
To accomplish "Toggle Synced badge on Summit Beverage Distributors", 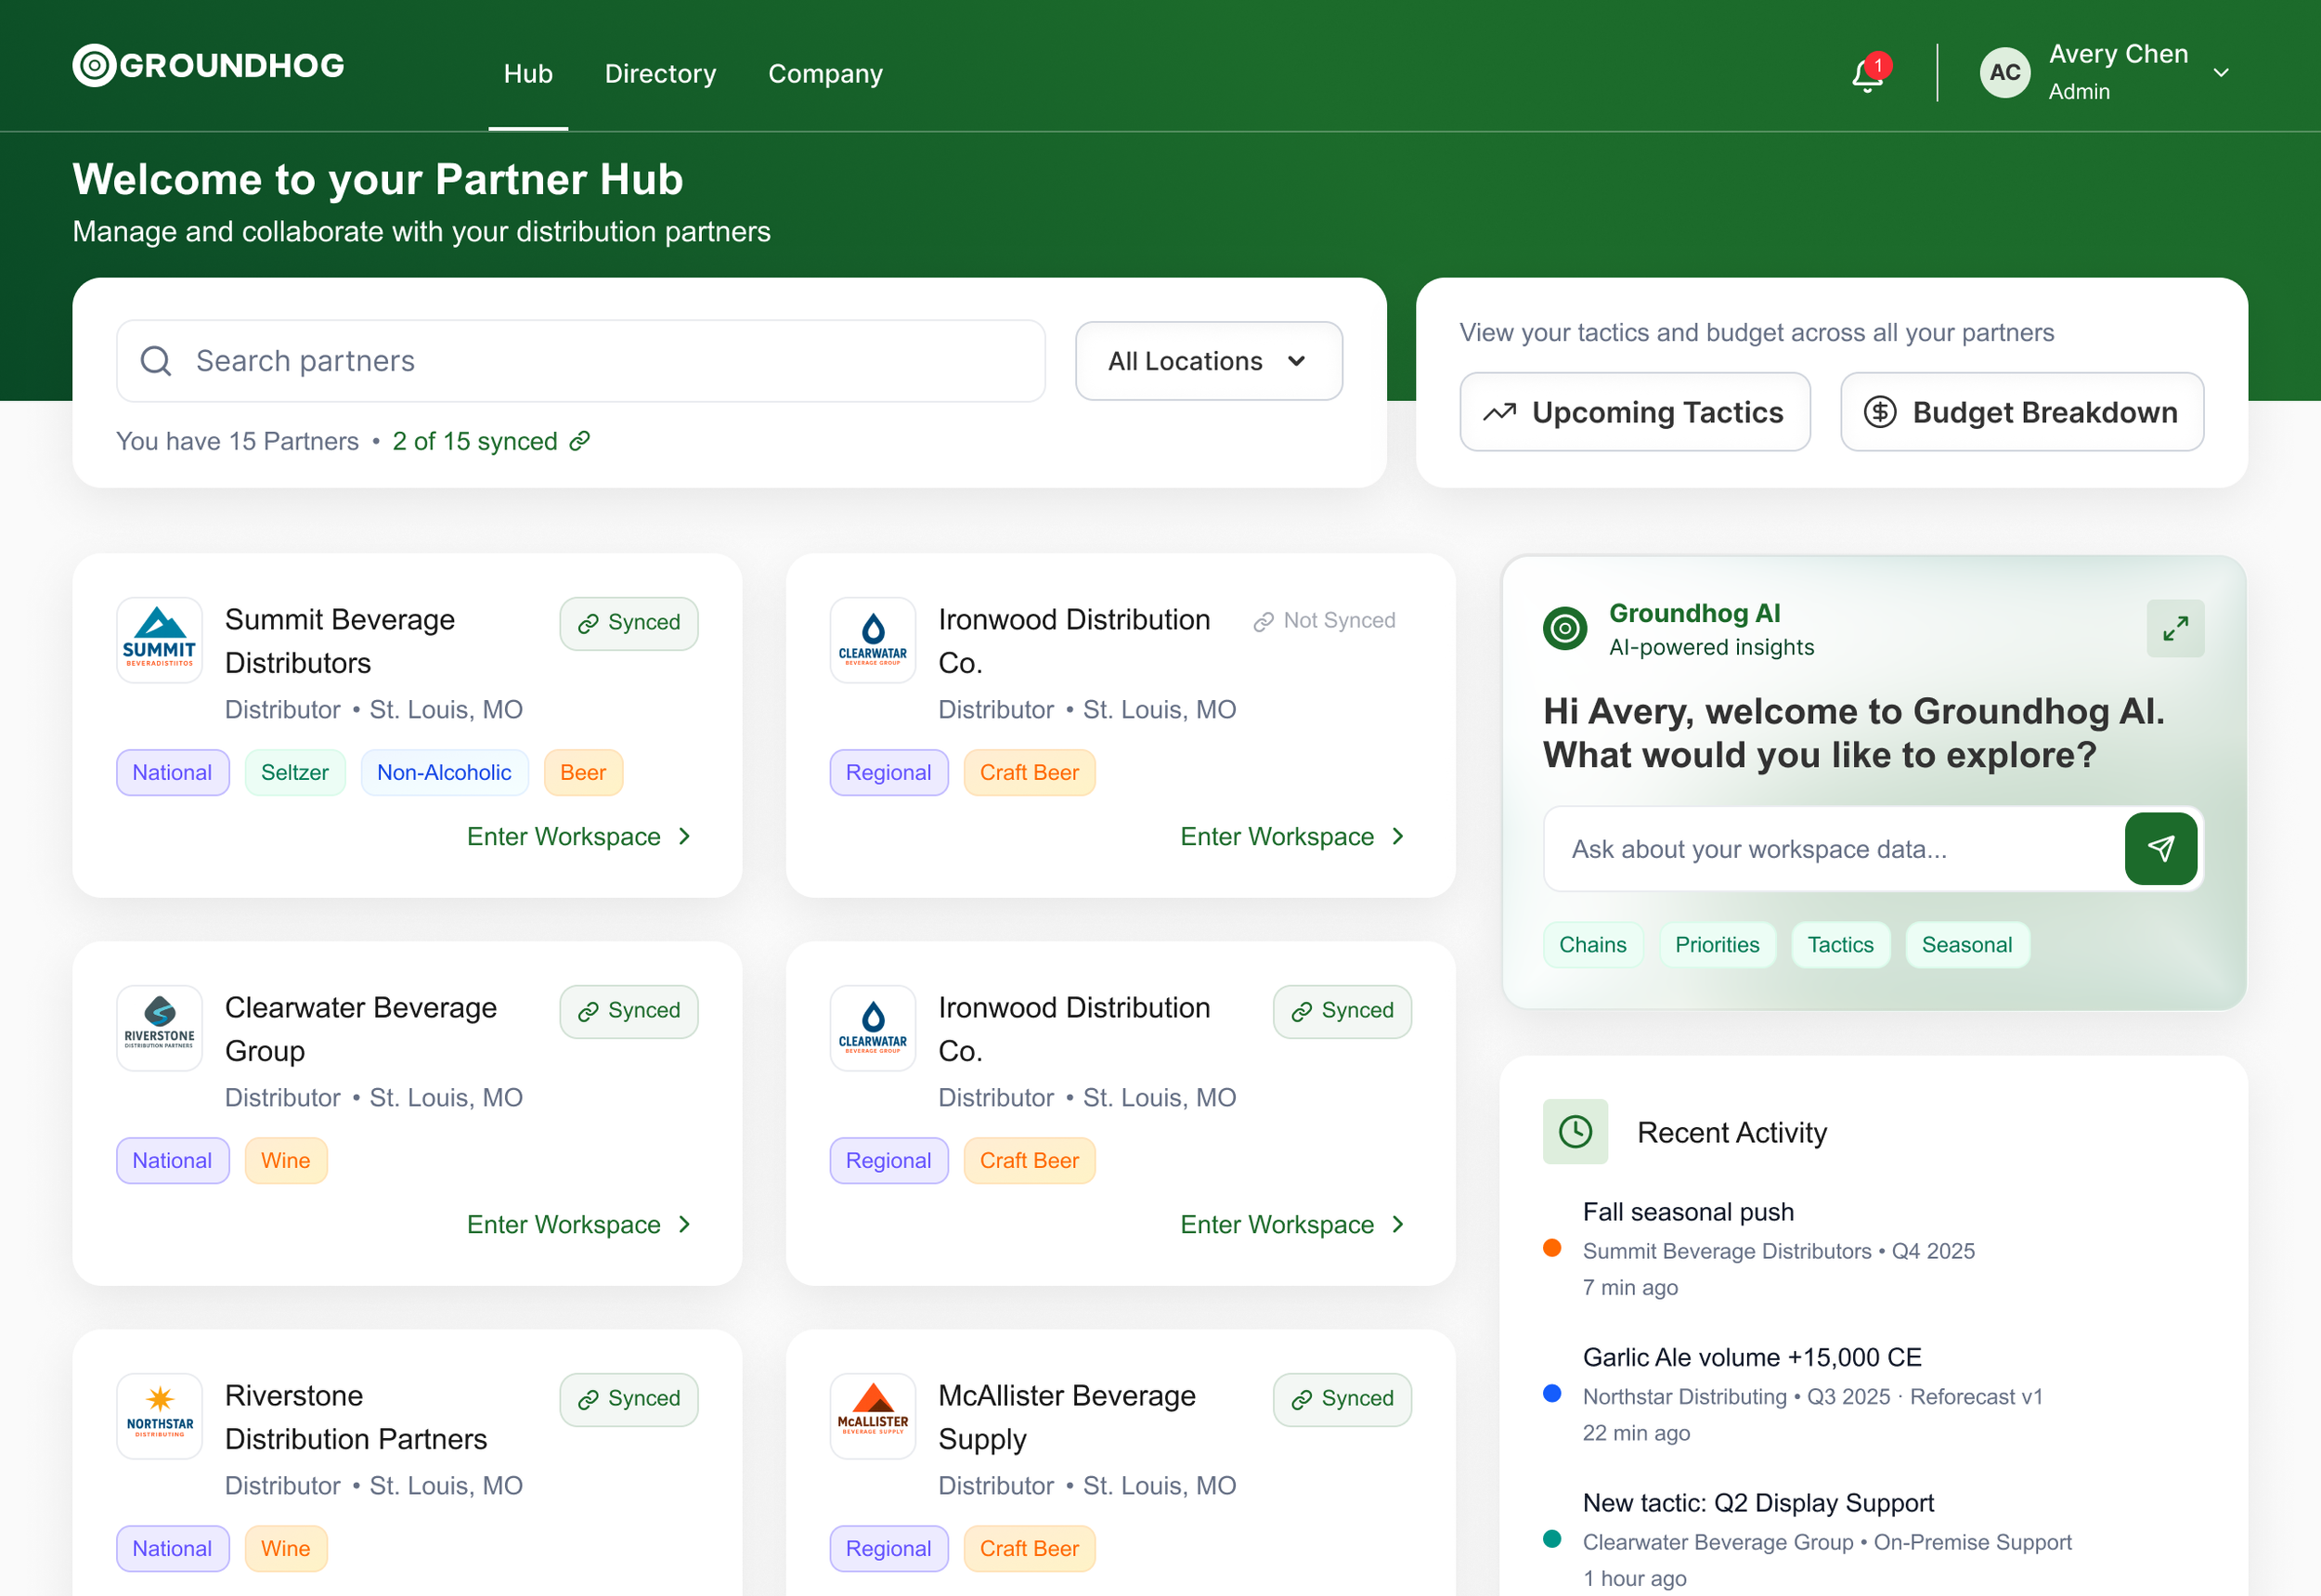I will (628, 622).
